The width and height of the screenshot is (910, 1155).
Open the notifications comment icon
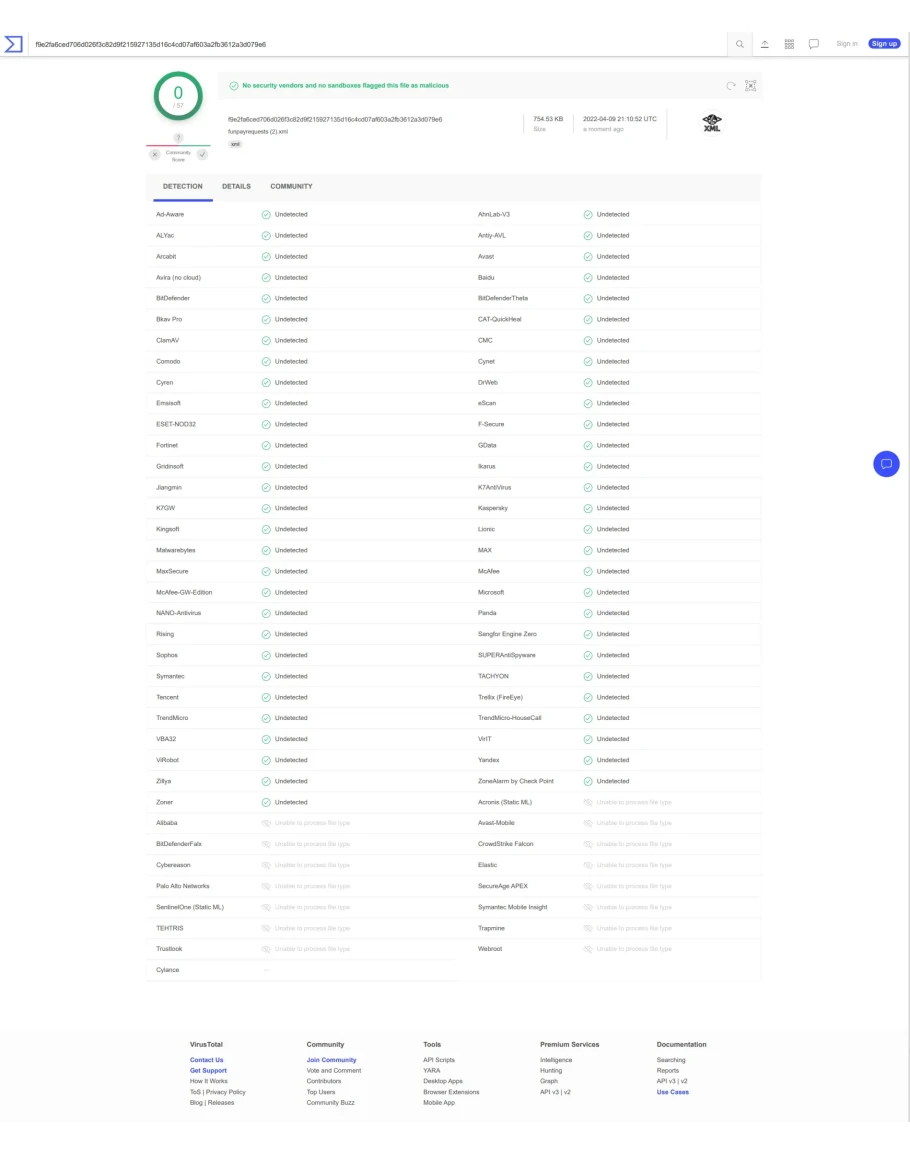tap(814, 44)
